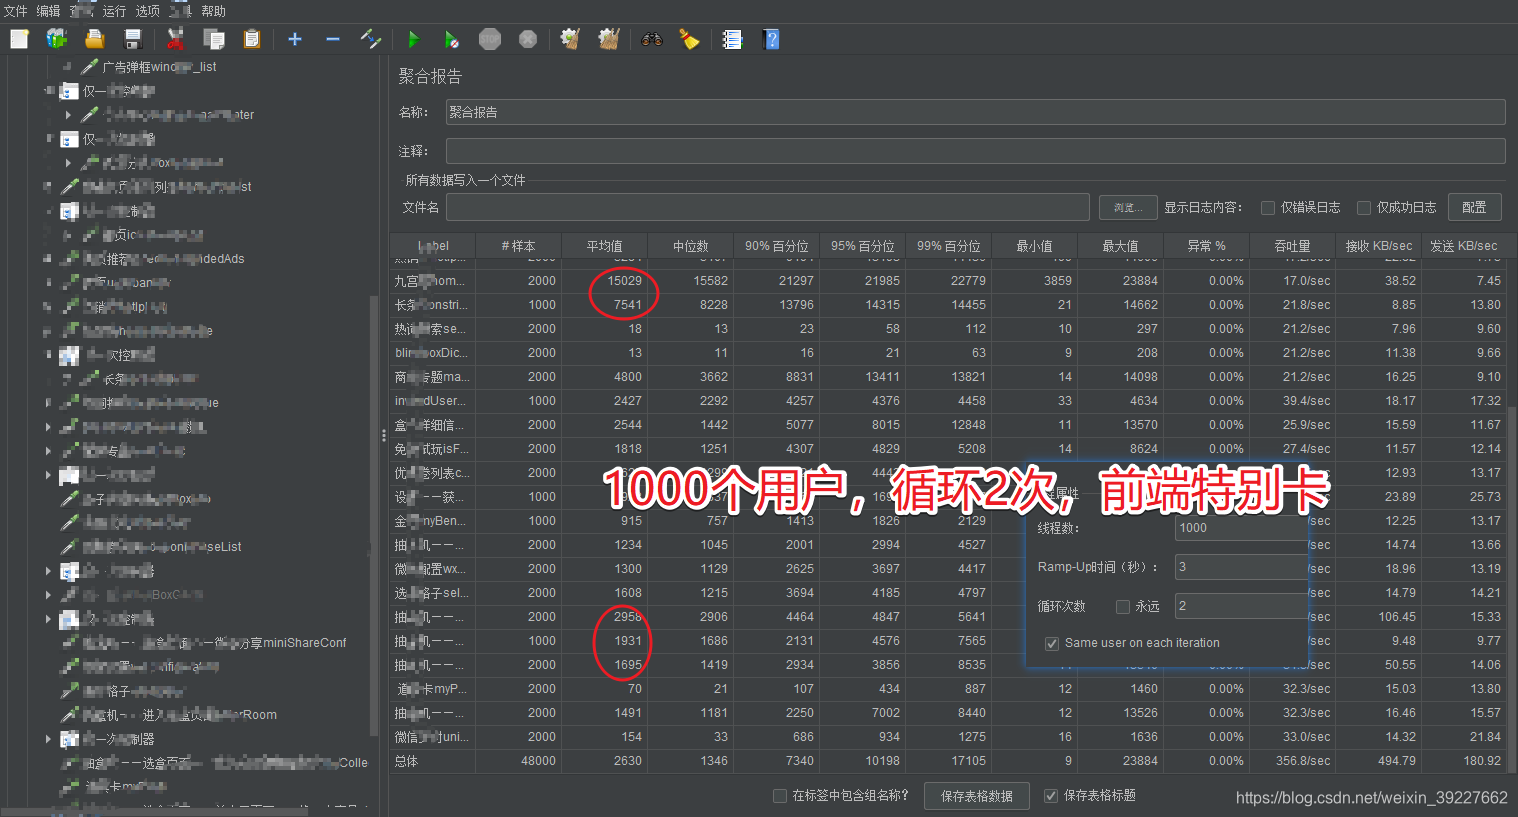Save the test plan using the save icon
Image resolution: width=1518 pixels, height=817 pixels.
[x=131, y=39]
